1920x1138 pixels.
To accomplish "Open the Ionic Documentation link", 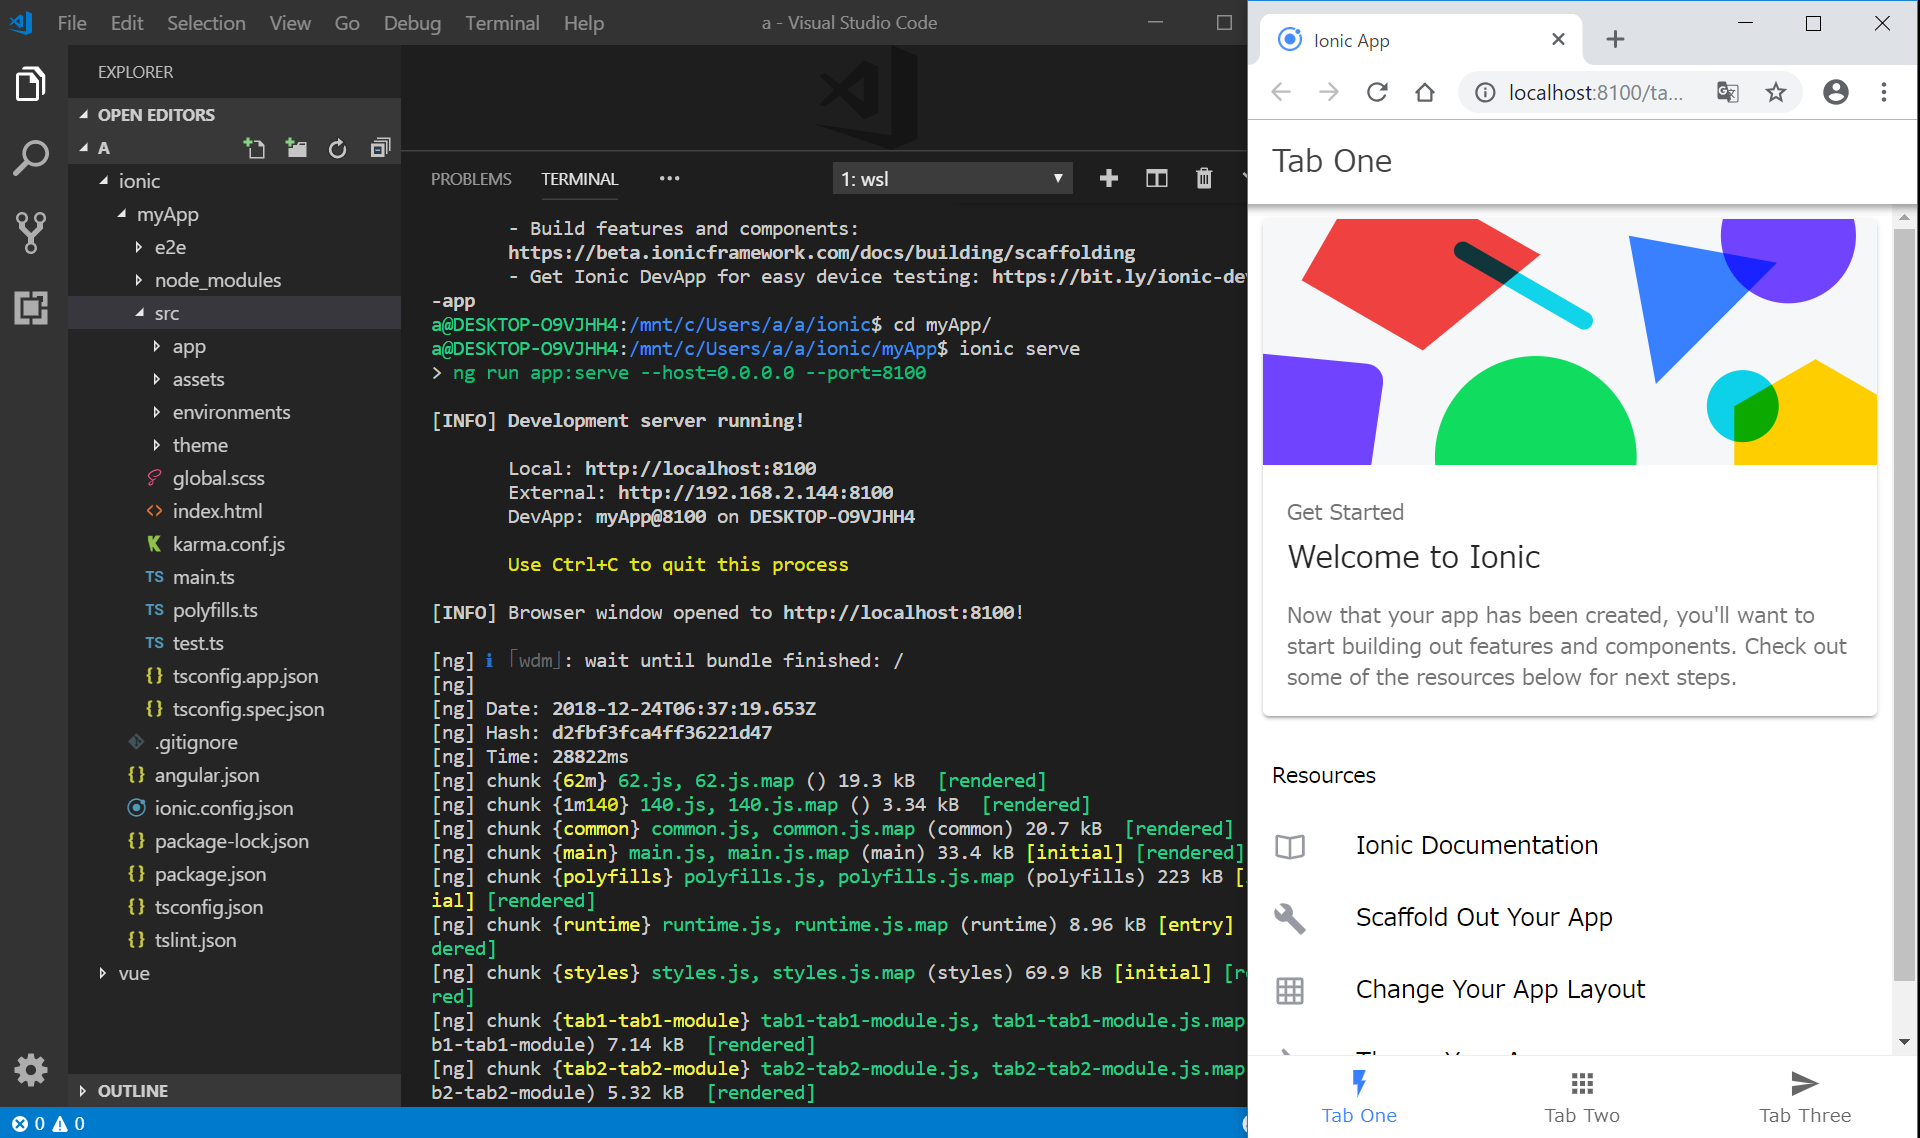I will [1476, 845].
